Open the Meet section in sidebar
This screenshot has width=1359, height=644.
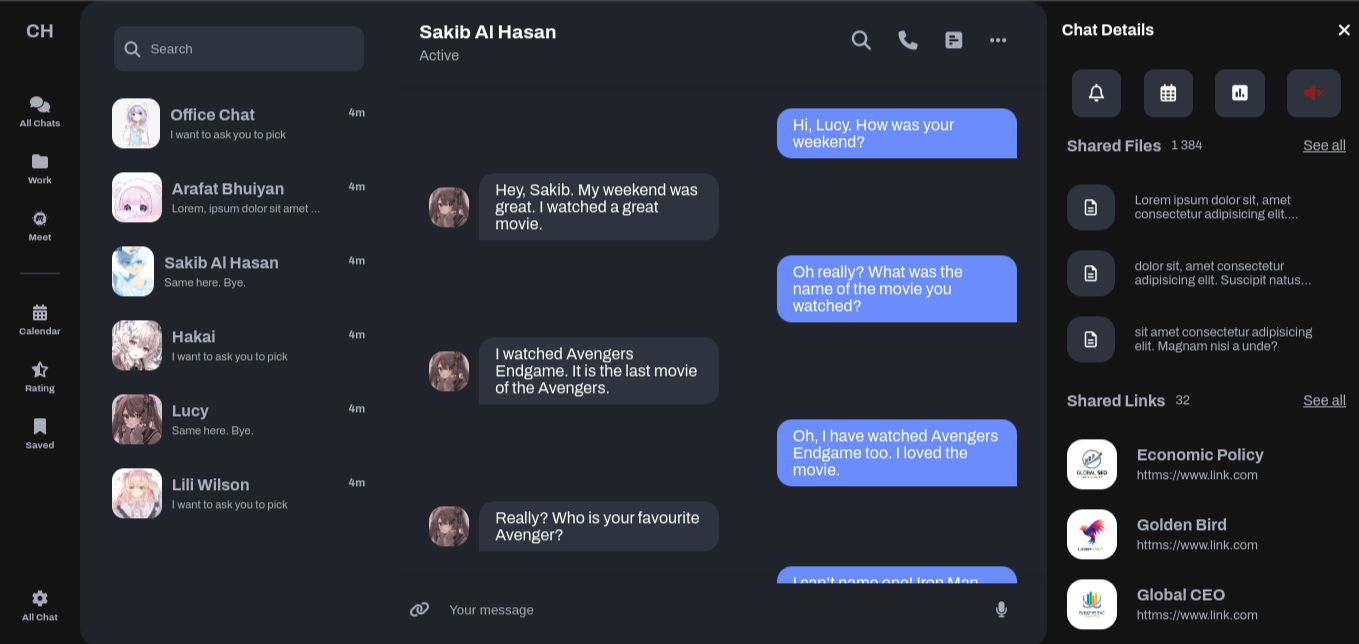pyautogui.click(x=40, y=225)
